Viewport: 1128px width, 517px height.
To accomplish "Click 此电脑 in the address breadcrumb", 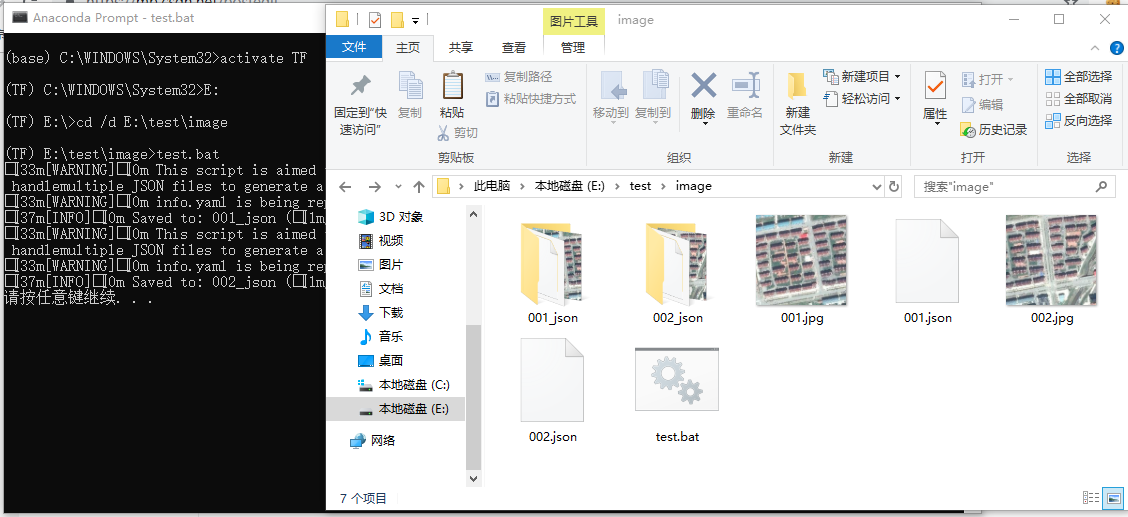I will tap(491, 186).
